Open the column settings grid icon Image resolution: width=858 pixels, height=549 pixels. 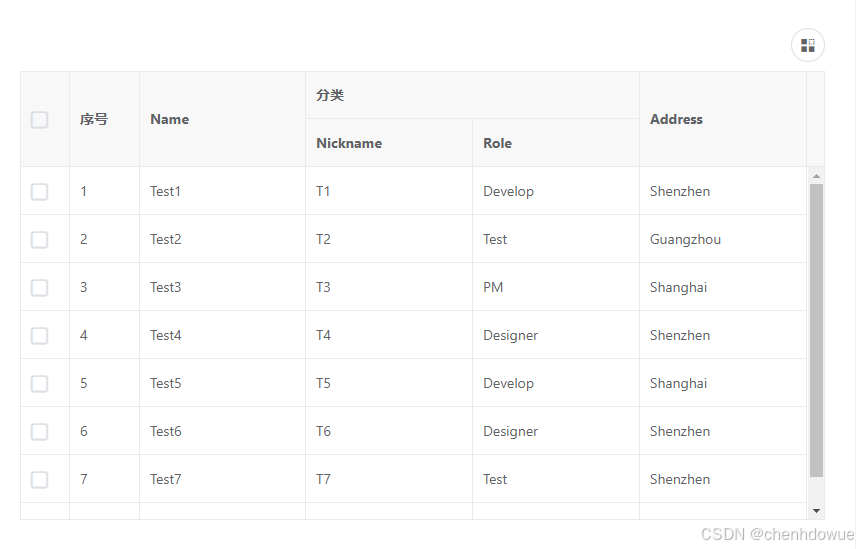point(808,45)
